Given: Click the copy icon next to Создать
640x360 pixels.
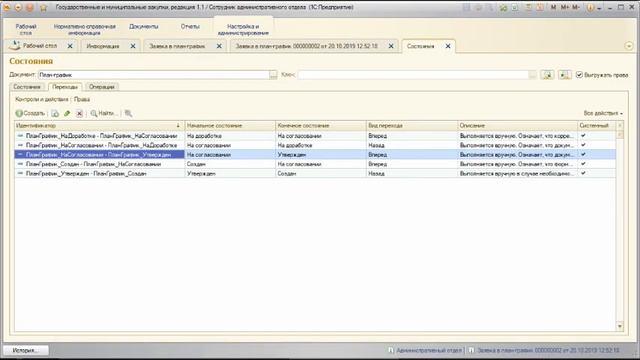Looking at the screenshot, I should click(55, 113).
